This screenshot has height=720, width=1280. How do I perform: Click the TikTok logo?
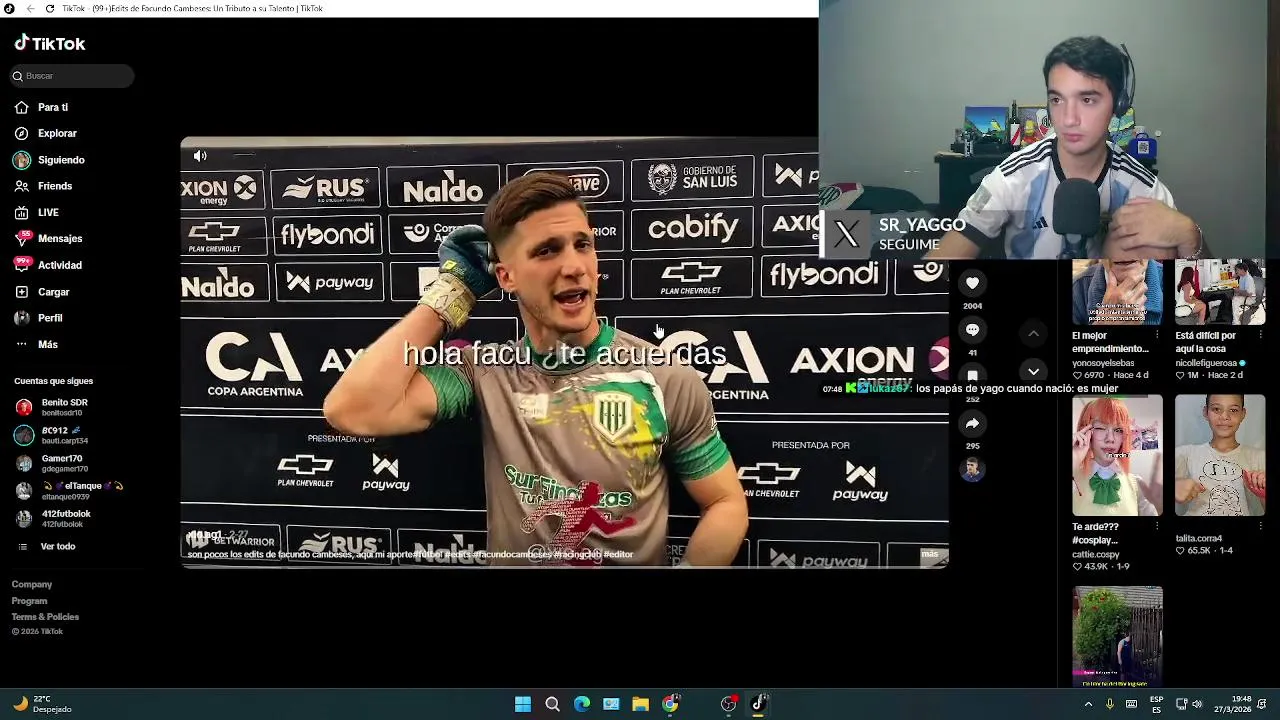50,43
